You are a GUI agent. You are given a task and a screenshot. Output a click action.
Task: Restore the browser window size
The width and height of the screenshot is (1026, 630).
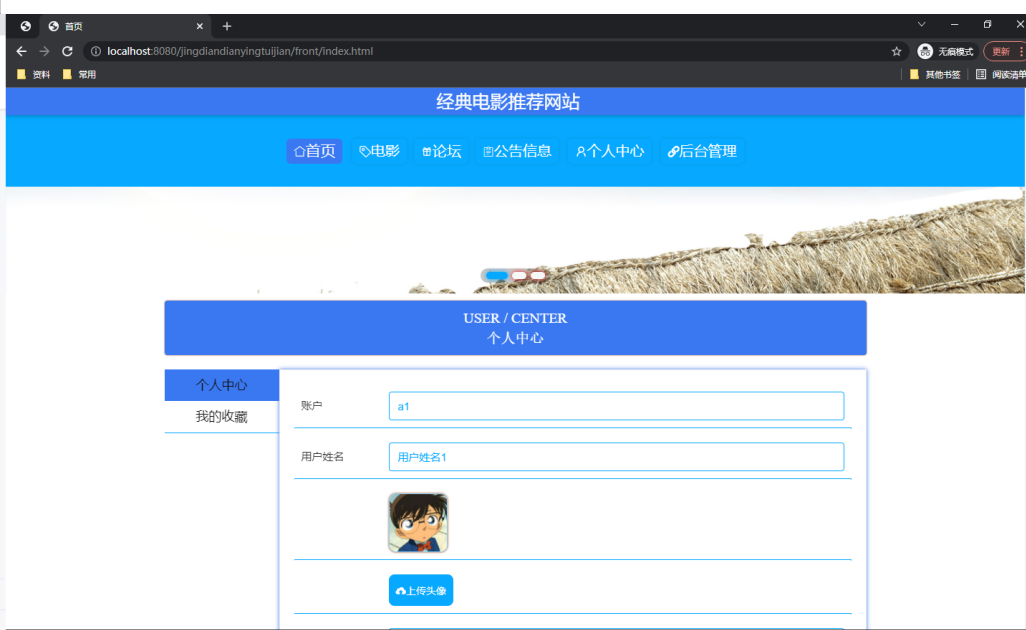click(987, 24)
